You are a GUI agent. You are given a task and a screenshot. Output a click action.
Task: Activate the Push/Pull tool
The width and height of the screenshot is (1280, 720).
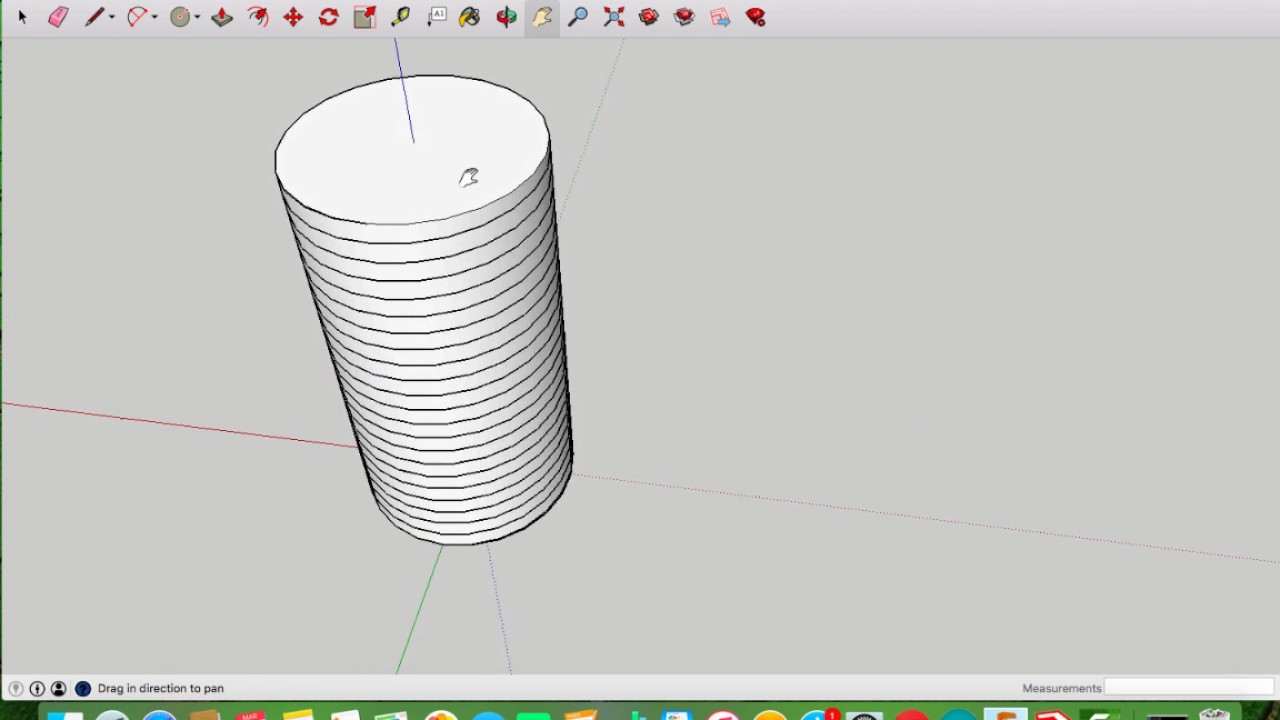pos(222,17)
